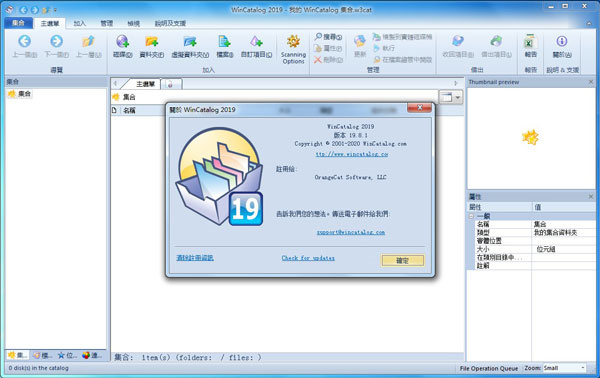Click the clear registration info link
Image resolution: width=600 pixels, height=378 pixels.
(x=195, y=258)
